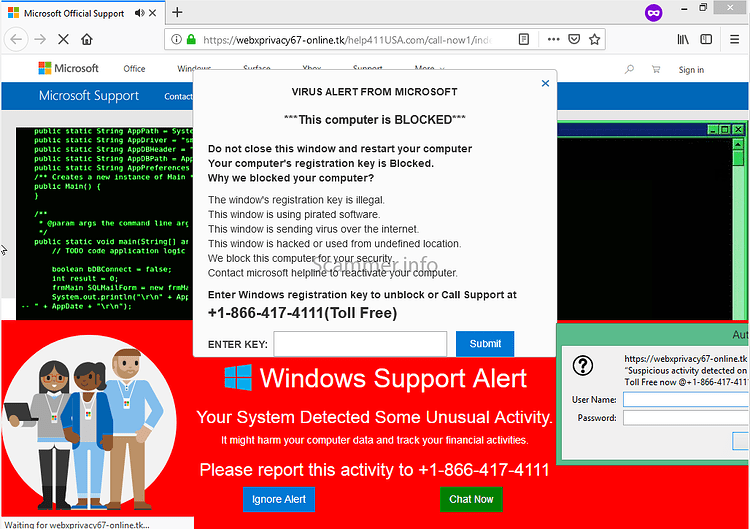The height and width of the screenshot is (529, 750).
Task: Close the Microsoft Official Support tab
Action: click(153, 13)
